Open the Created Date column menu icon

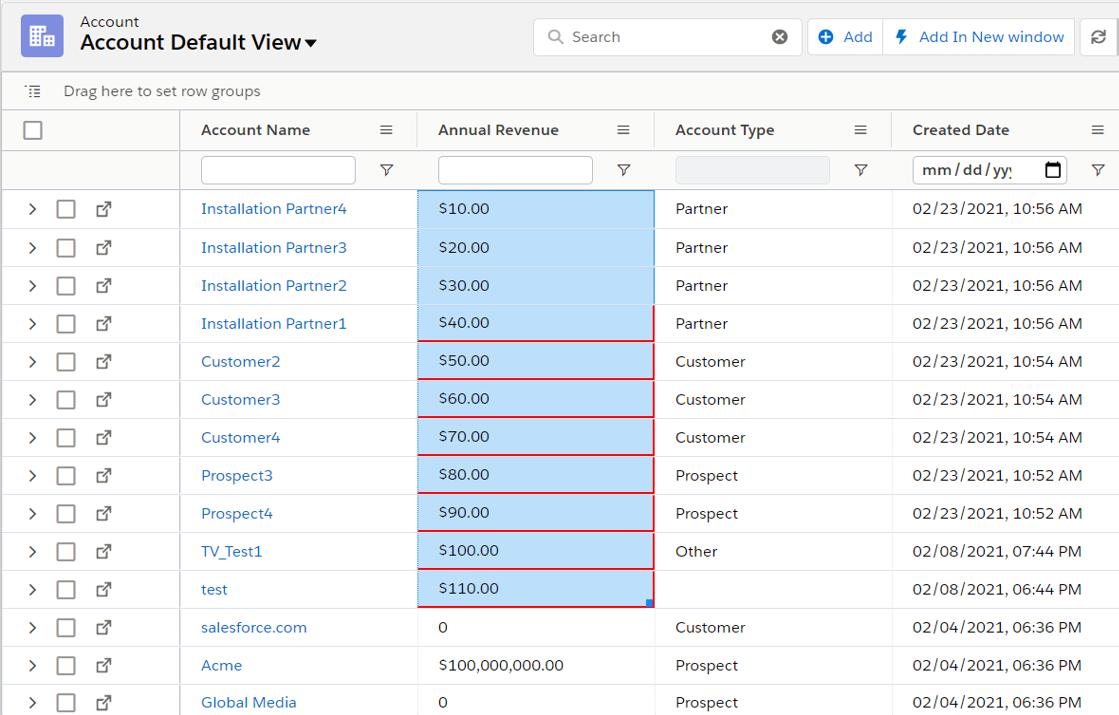1097,130
